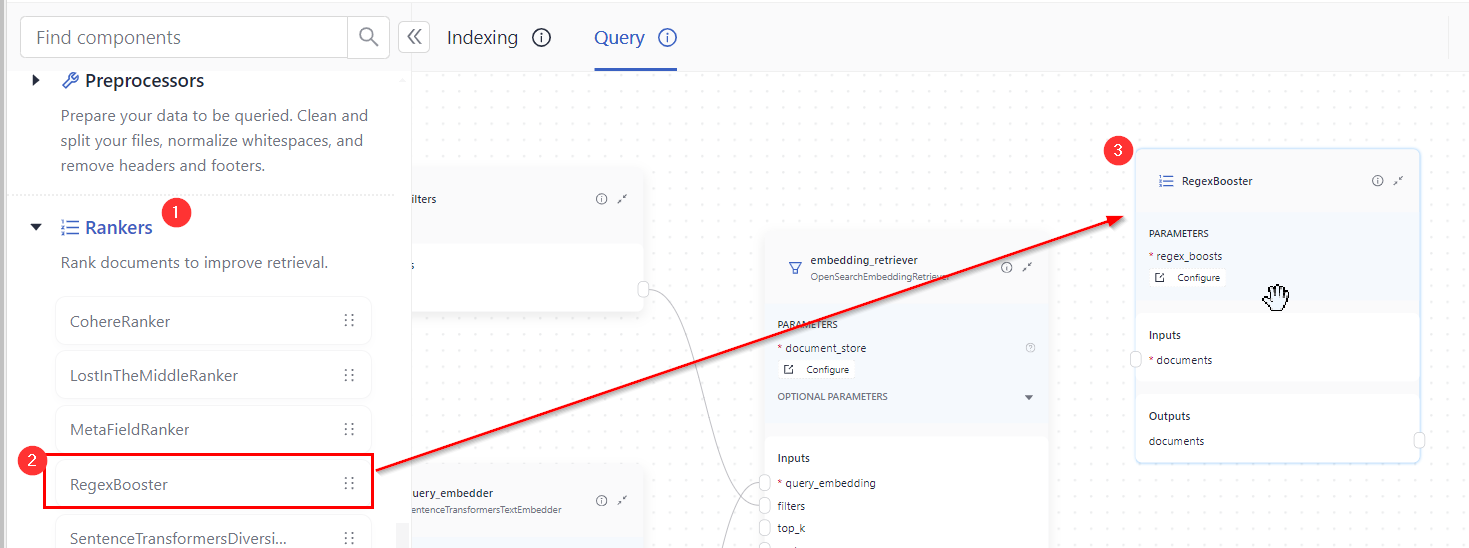
Task: Click the Rankers category heading
Action: point(119,228)
